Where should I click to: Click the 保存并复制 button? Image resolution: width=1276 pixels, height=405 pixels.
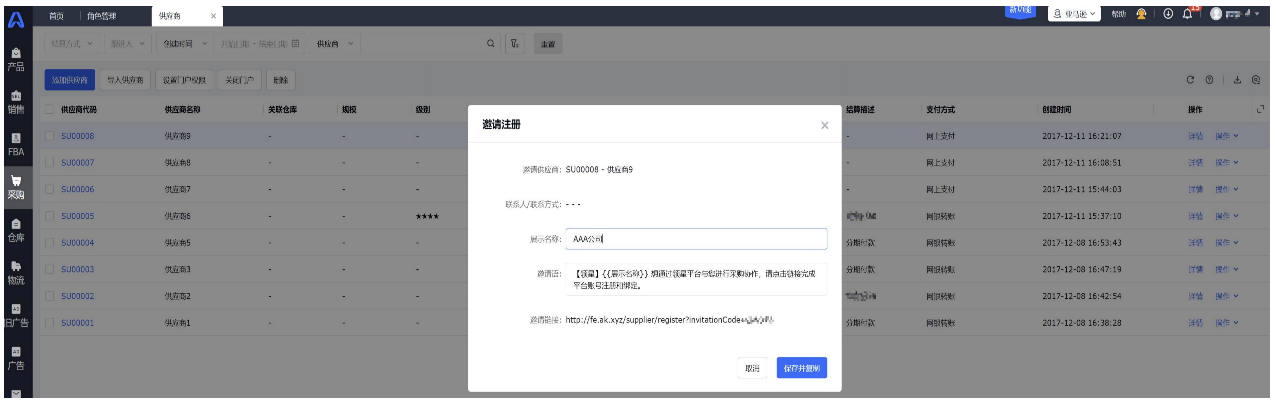[802, 369]
